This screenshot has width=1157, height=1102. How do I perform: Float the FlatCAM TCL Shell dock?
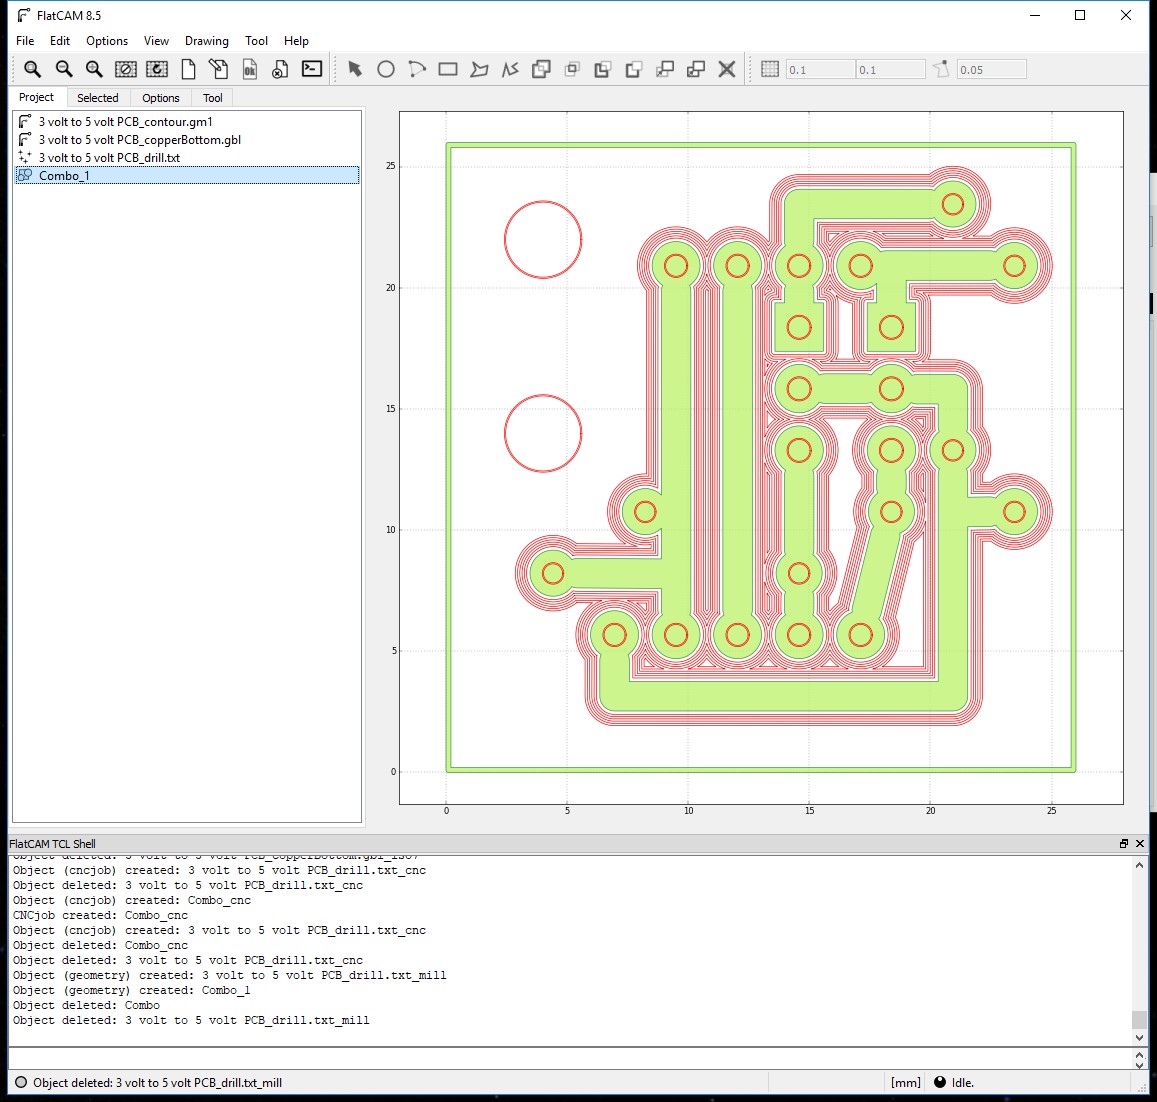click(1124, 844)
